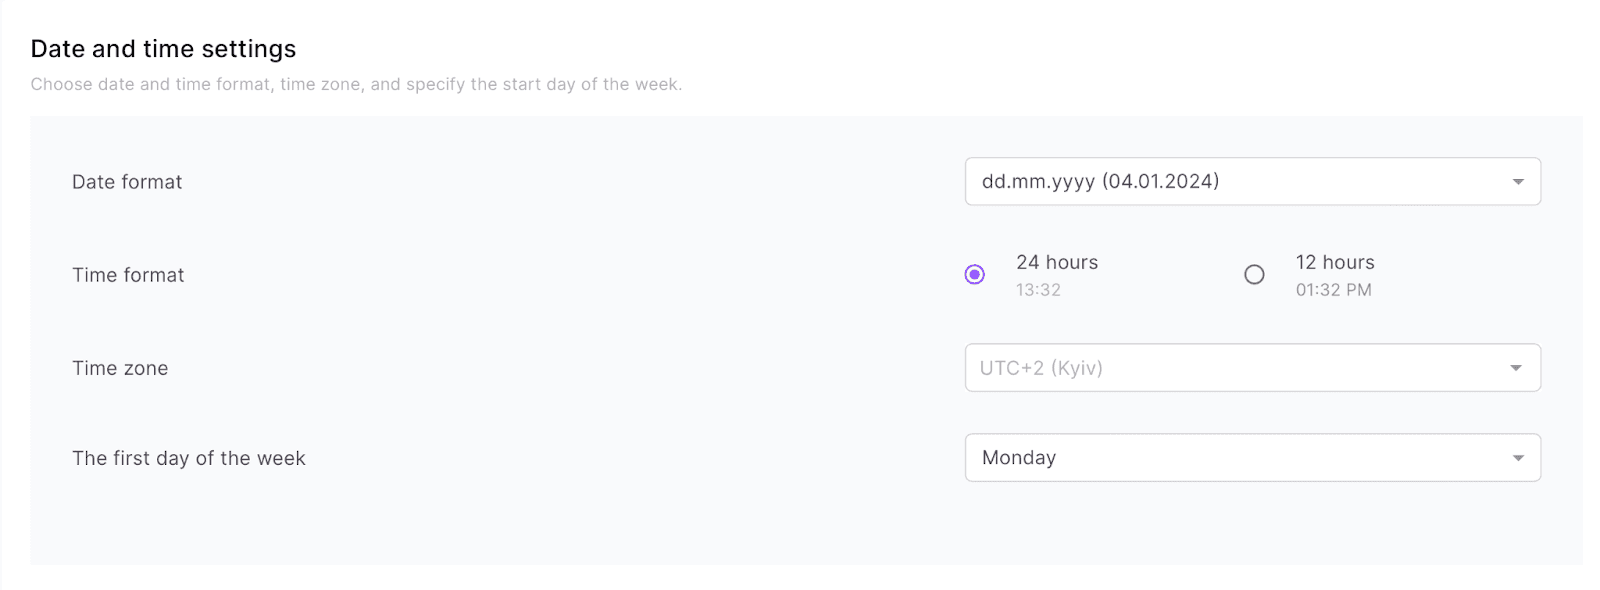Click the "Date and time settings" heading
Image resolution: width=1600 pixels, height=590 pixels.
[x=163, y=49]
